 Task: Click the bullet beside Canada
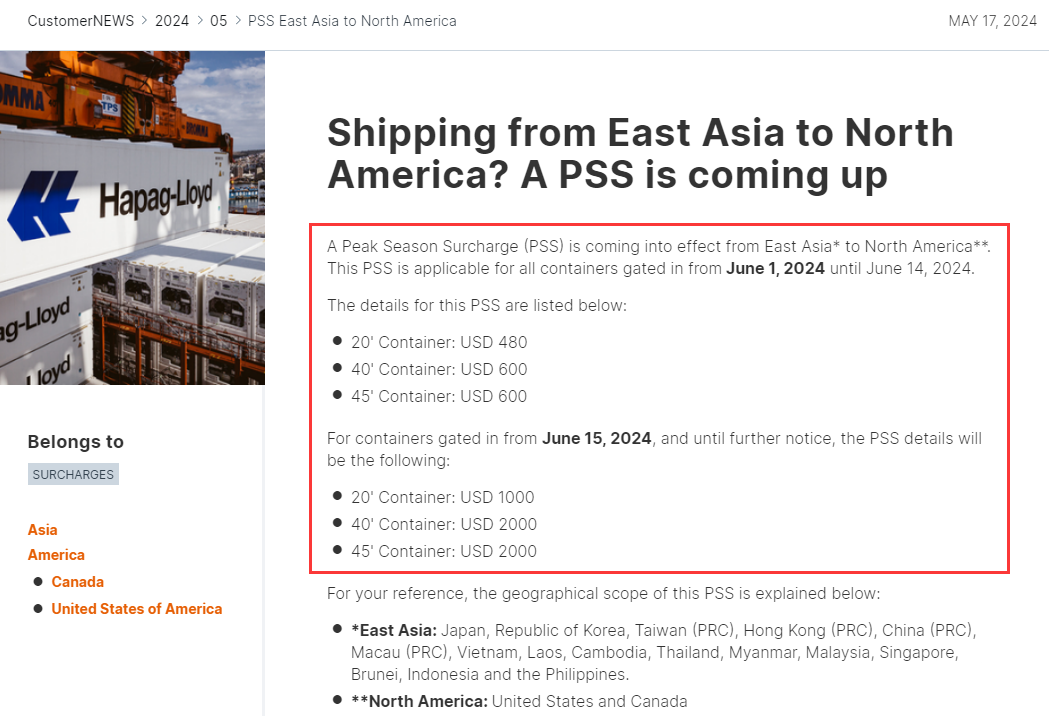38,581
